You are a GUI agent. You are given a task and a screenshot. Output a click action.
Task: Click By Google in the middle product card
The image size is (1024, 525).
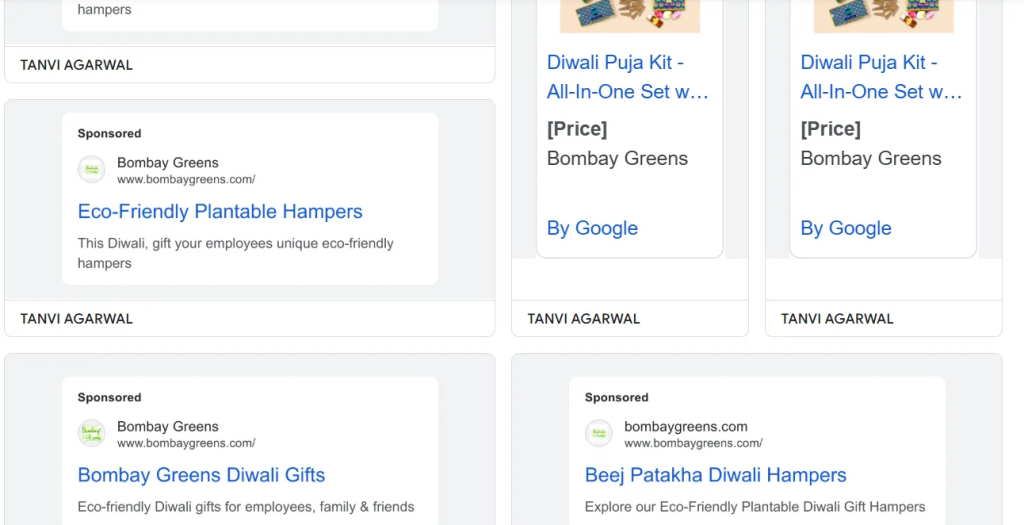click(x=592, y=228)
